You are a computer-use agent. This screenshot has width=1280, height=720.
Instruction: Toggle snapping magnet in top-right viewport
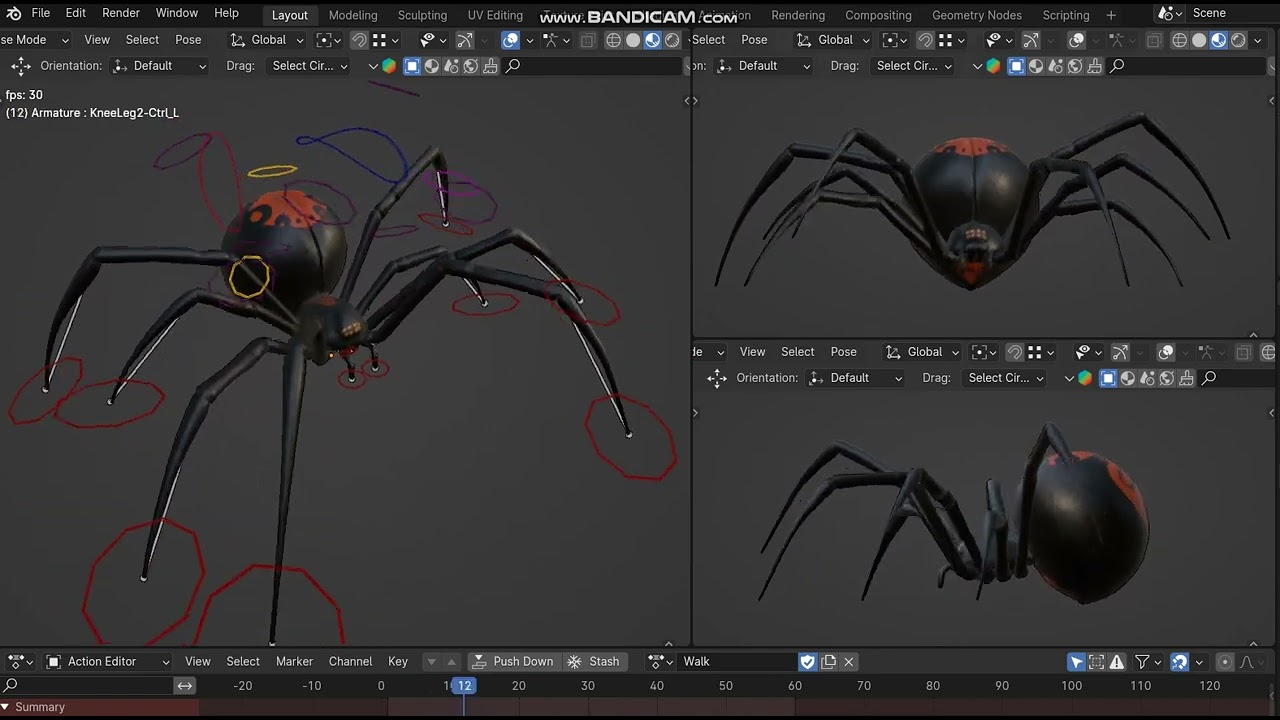(926, 40)
